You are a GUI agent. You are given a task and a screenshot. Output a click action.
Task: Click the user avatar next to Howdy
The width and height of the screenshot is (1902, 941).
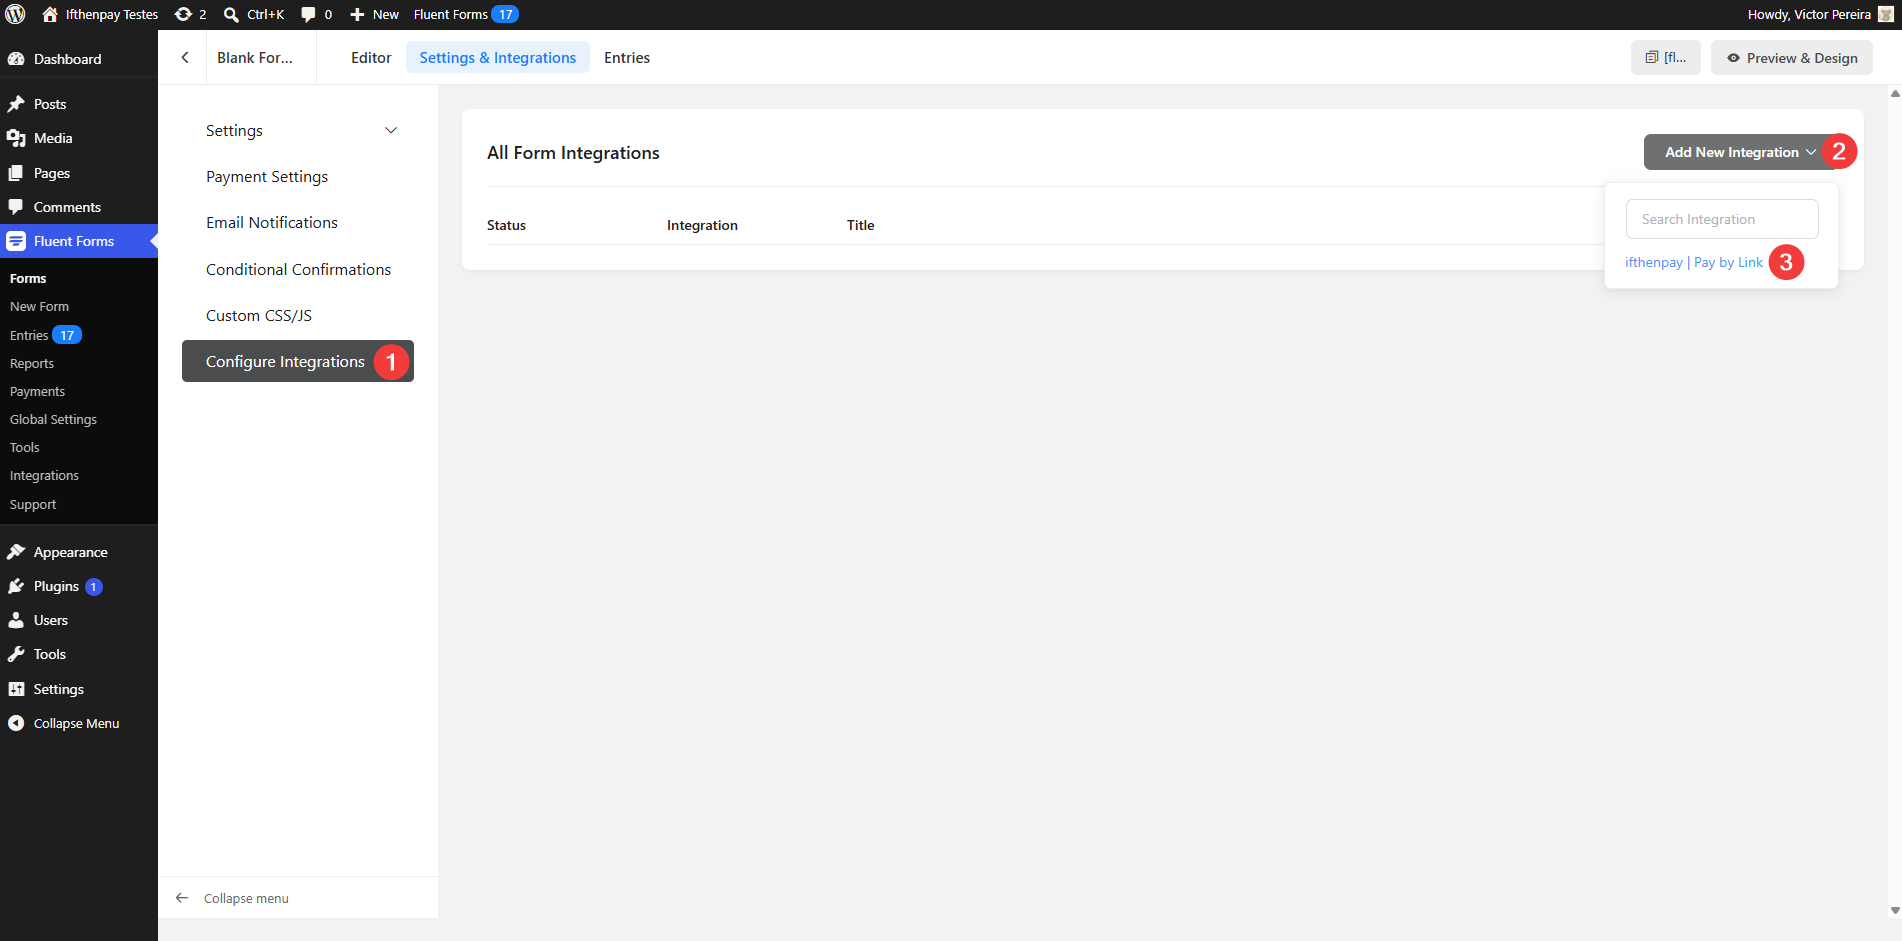point(1886,14)
